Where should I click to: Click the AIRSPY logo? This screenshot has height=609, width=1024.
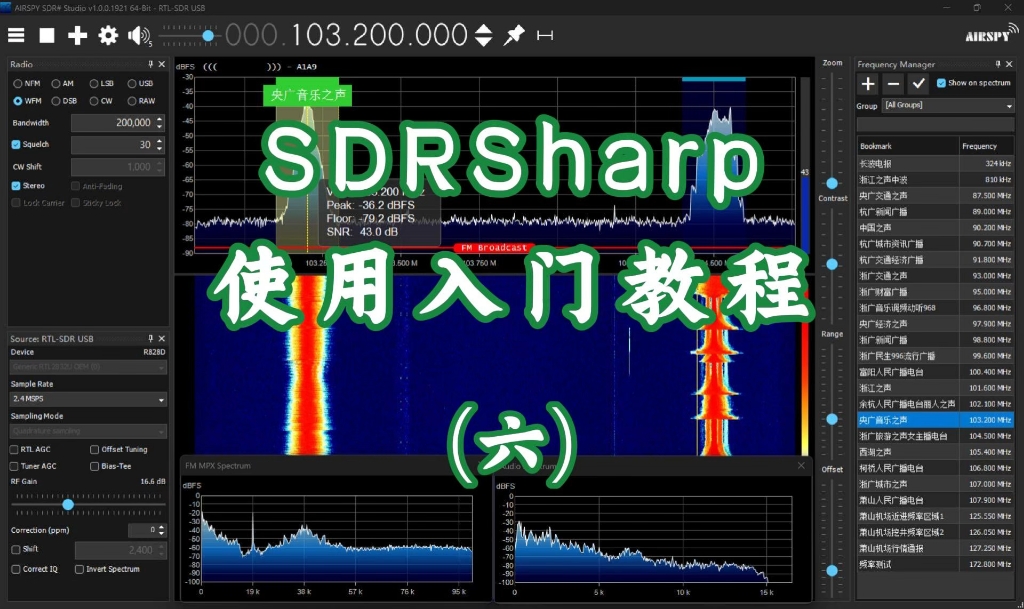991,34
